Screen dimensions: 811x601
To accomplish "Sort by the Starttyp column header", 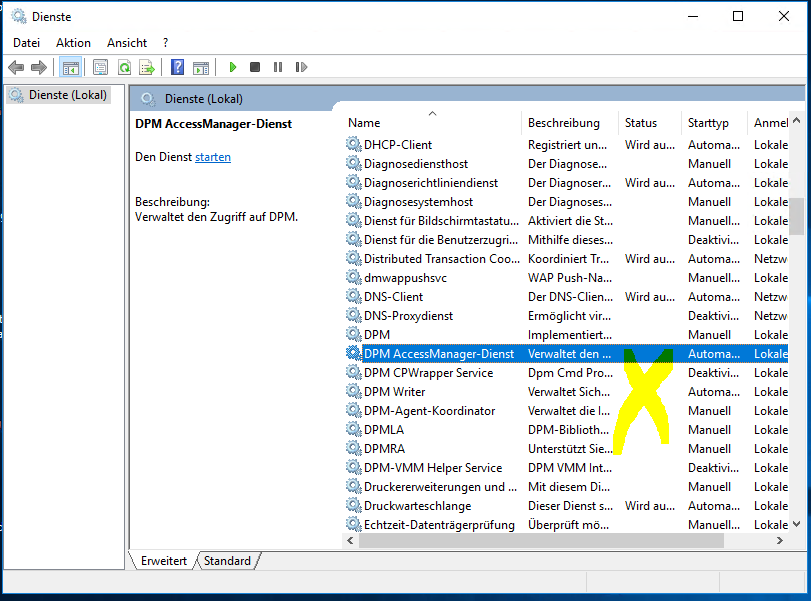I will (714, 123).
